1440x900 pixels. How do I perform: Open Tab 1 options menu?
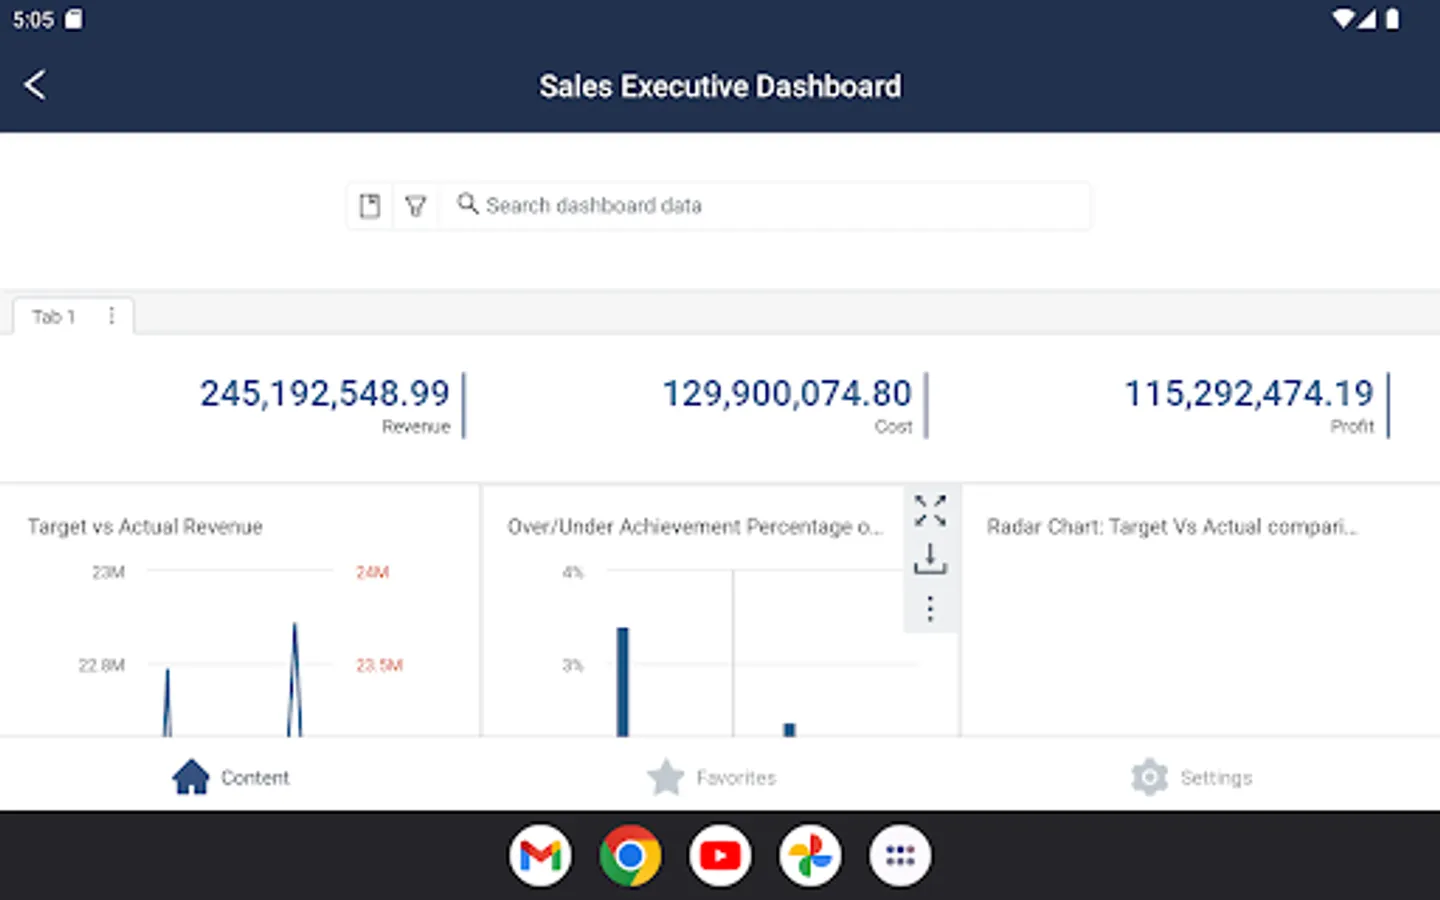pyautogui.click(x=112, y=316)
